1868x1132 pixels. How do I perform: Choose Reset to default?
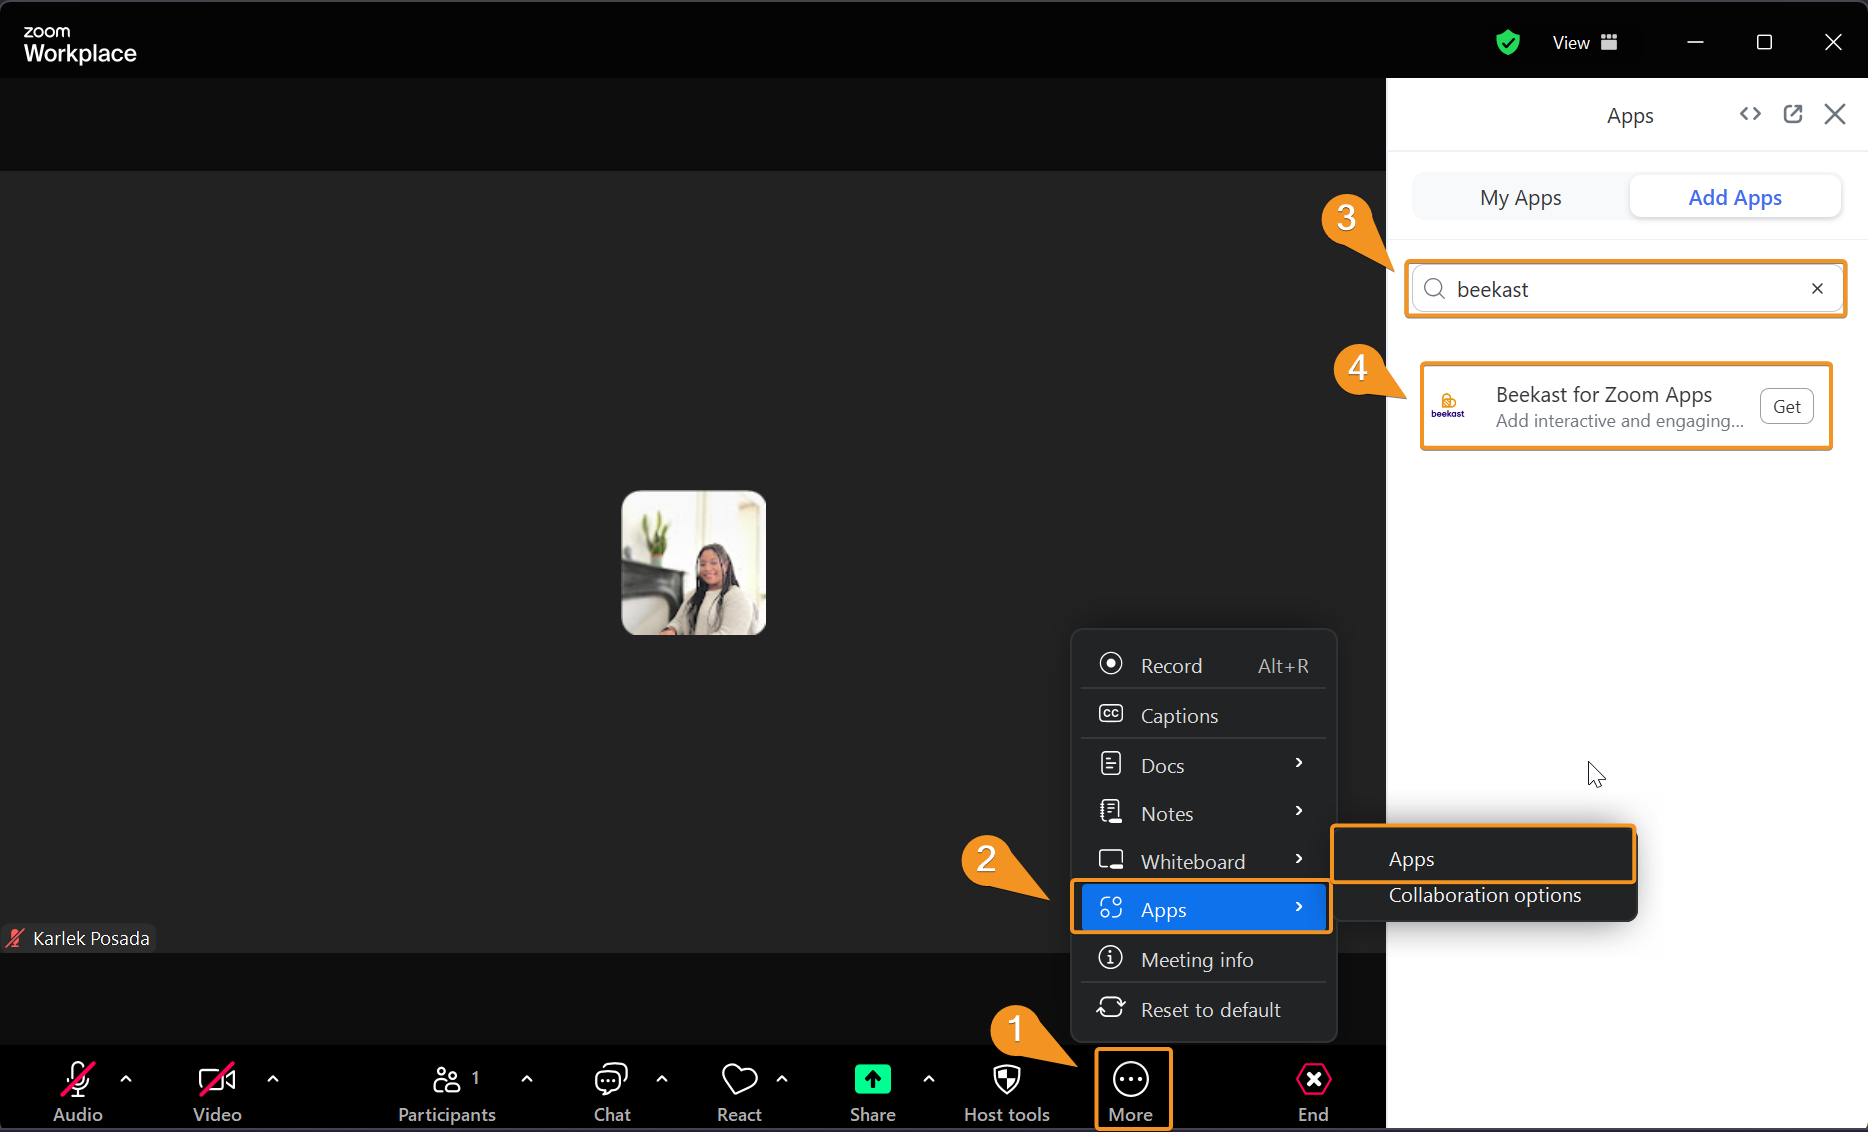(1204, 1009)
